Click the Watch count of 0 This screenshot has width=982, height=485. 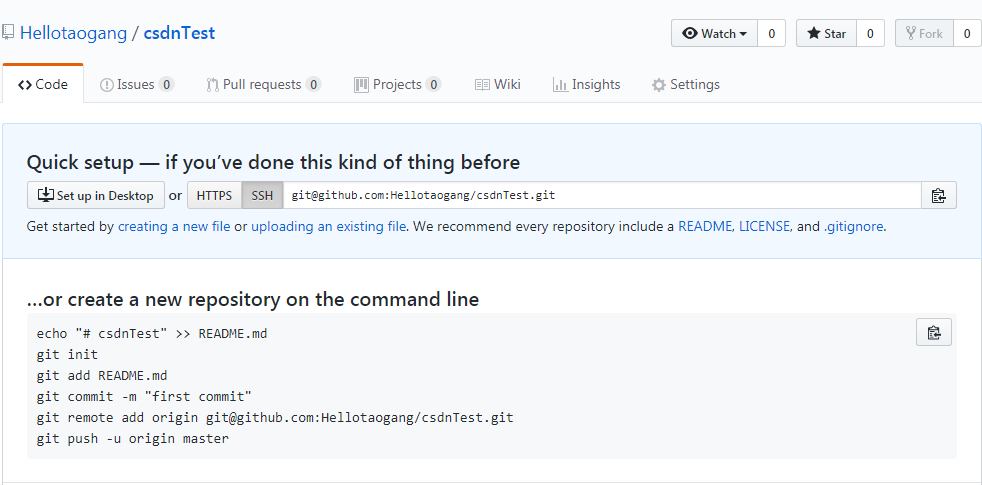[x=772, y=33]
